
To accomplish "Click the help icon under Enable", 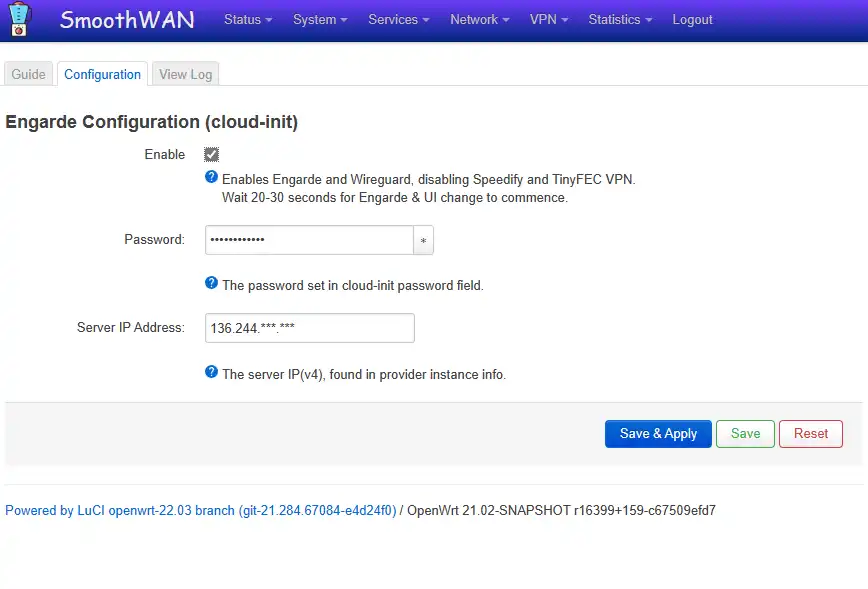I will coord(211,177).
